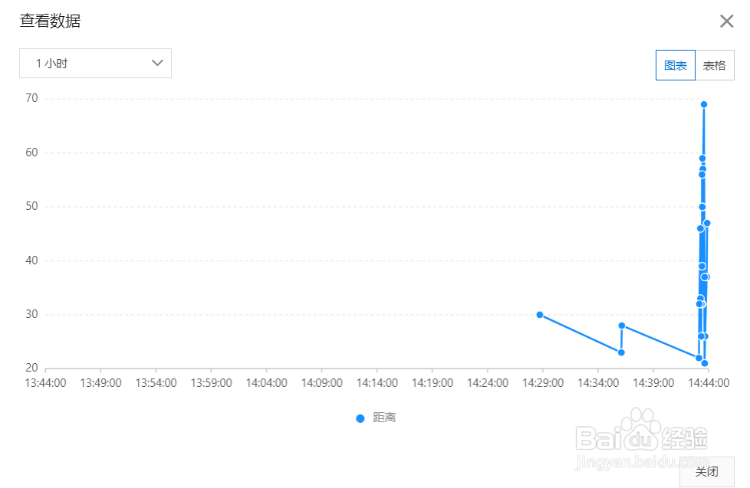Viewport: 750px width, 488px height.
Task: Open the 1 小时 time range dropdown
Action: tap(95, 63)
